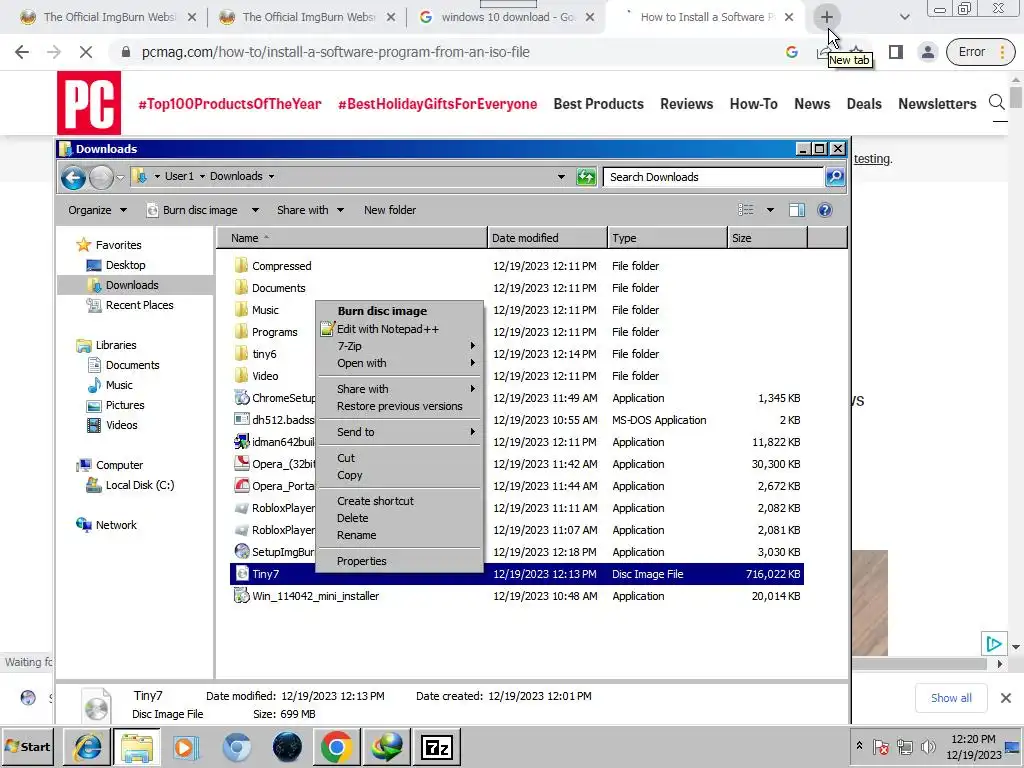The width and height of the screenshot is (1024, 768).
Task: Click in the Search Downloads input field
Action: [713, 177]
